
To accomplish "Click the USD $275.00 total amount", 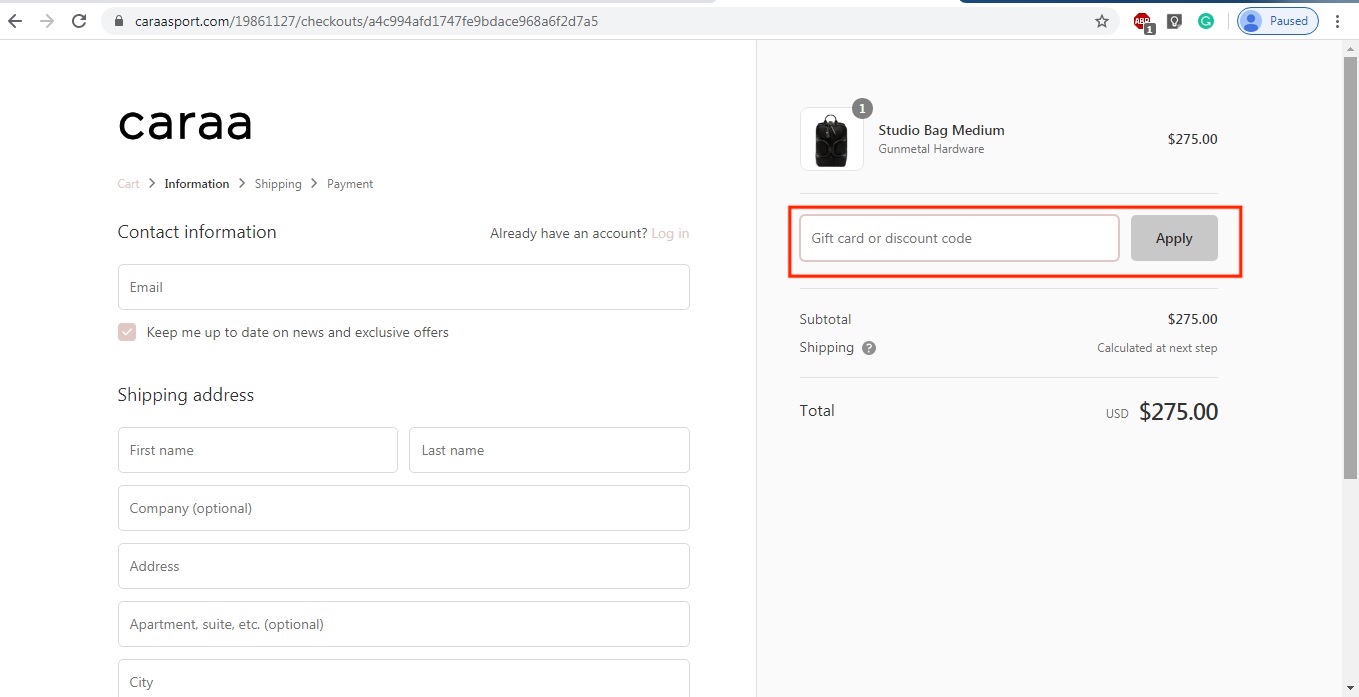I will tap(1161, 412).
